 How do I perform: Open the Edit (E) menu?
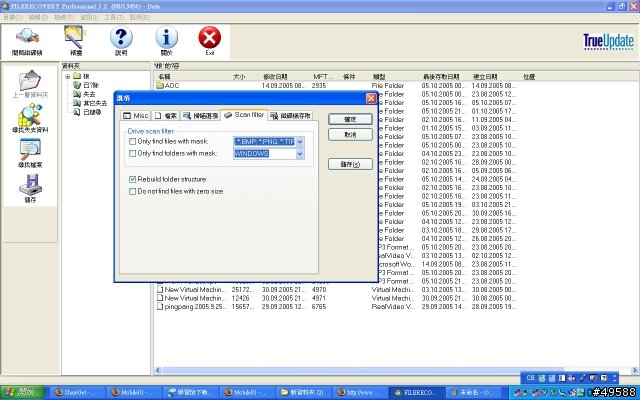(x=38, y=17)
